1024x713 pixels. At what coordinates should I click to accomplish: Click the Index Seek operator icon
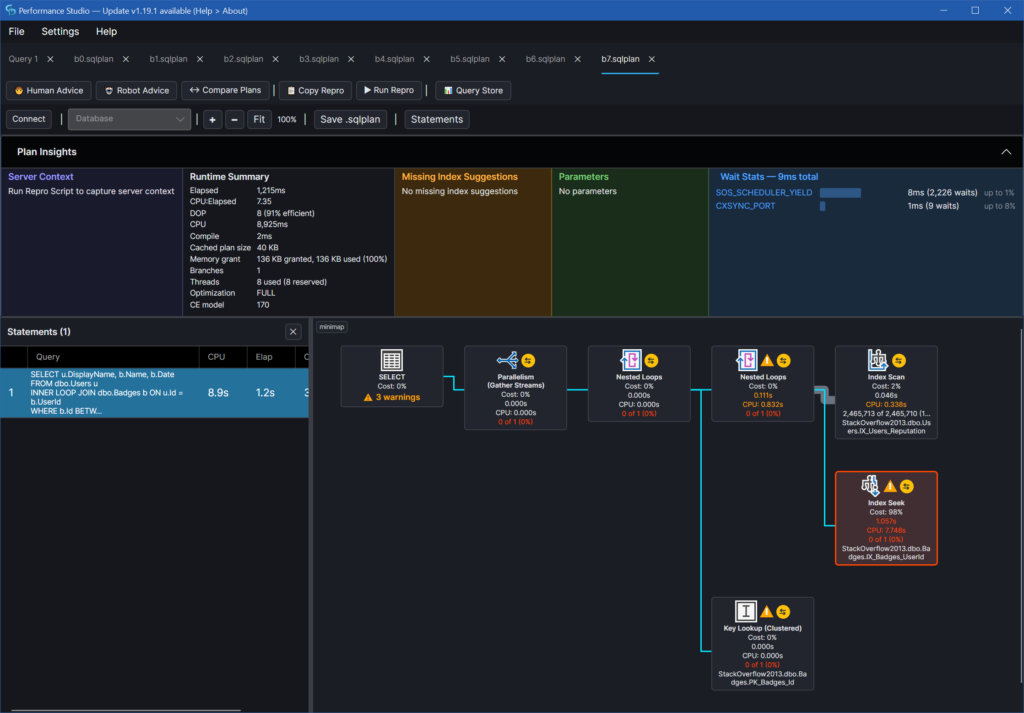pyautogui.click(x=869, y=486)
